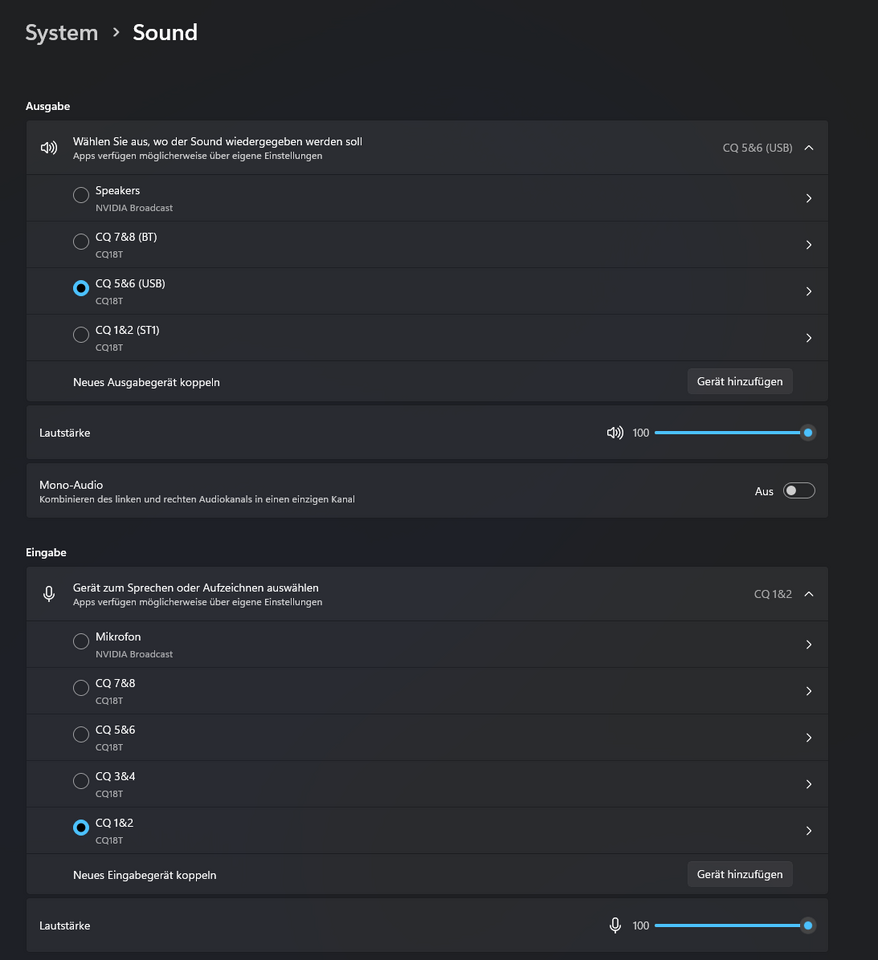
Task: Mute input via microphone icon beside volume
Action: [x=615, y=925]
